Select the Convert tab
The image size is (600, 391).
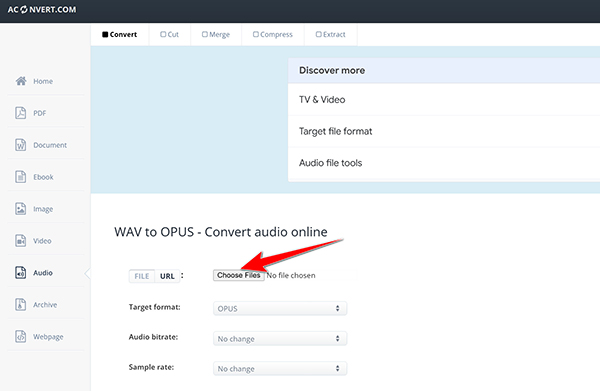coord(120,34)
